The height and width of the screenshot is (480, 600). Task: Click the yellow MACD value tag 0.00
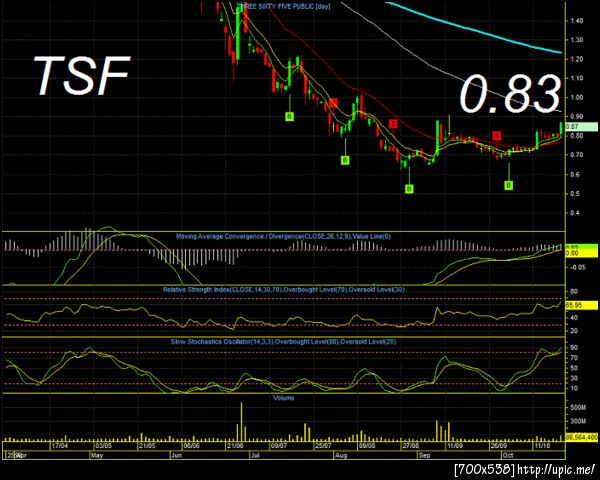[581, 253]
